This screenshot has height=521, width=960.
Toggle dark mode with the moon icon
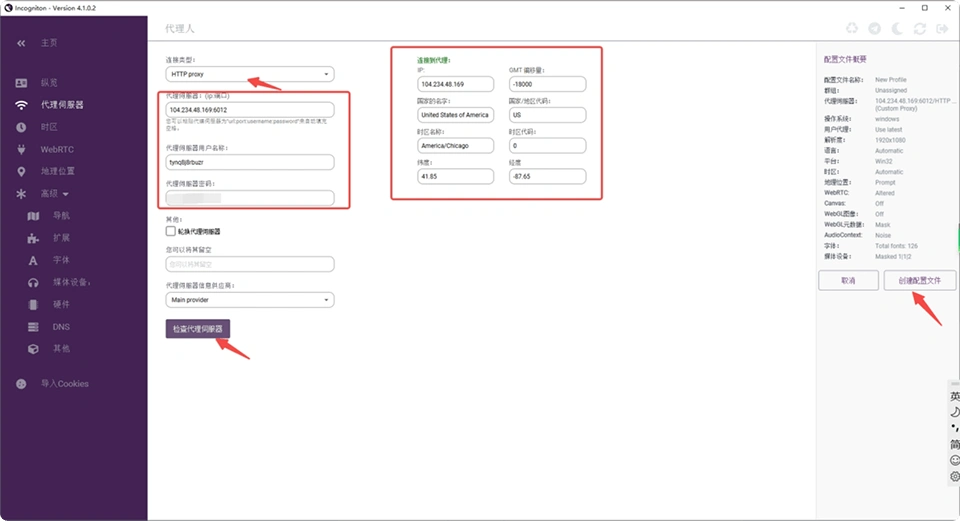pos(898,30)
